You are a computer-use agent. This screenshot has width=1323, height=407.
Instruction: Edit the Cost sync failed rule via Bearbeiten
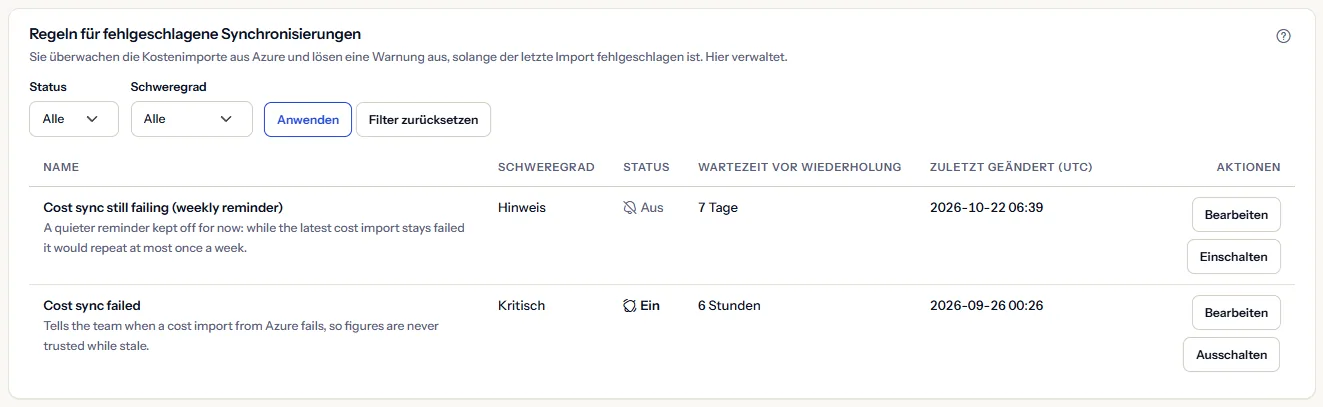(x=1236, y=313)
